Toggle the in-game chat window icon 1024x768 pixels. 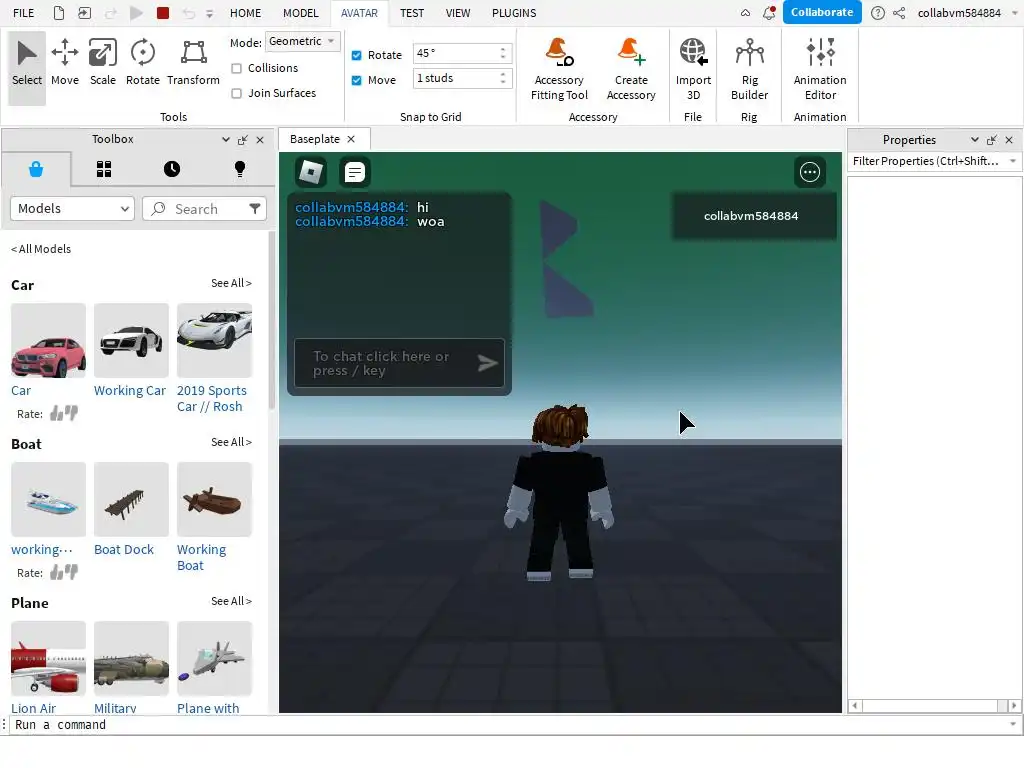pos(355,172)
